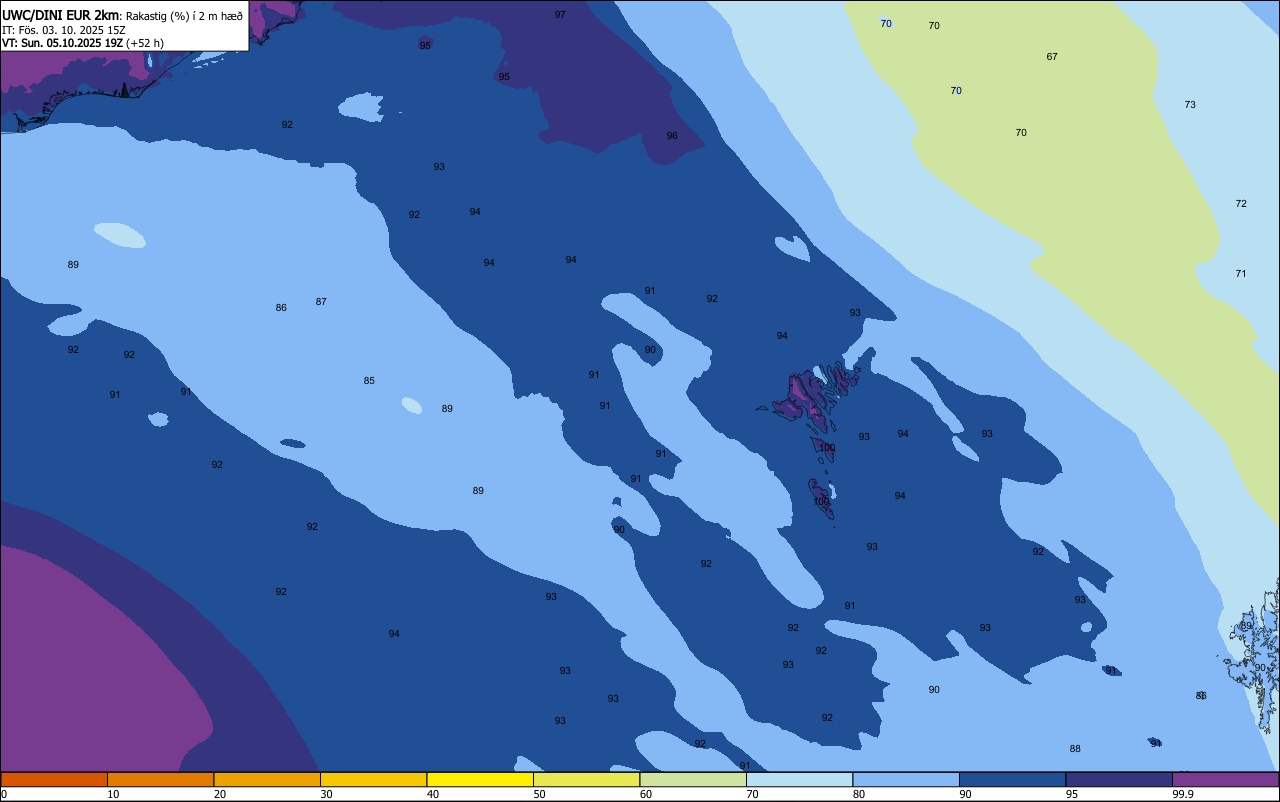
Task: Pick the pale green 60–70 legend swatch
Action: [x=693, y=779]
